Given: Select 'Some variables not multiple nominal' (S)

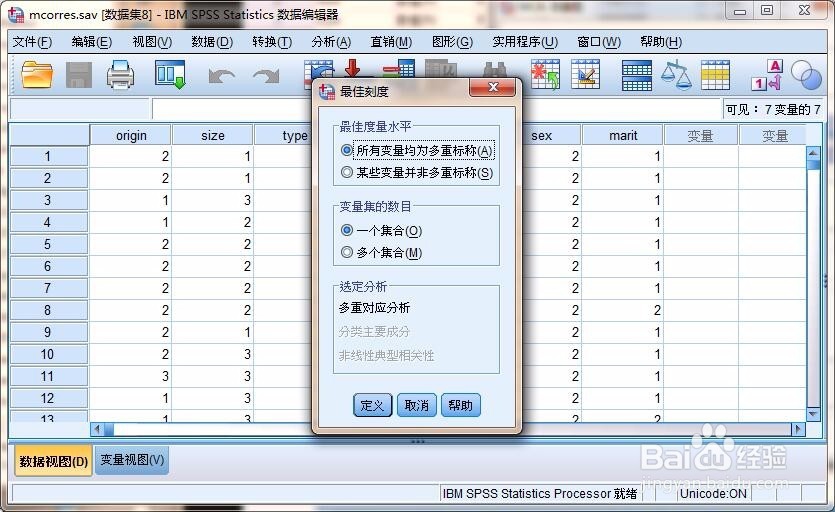Looking at the screenshot, I should coord(417,173).
